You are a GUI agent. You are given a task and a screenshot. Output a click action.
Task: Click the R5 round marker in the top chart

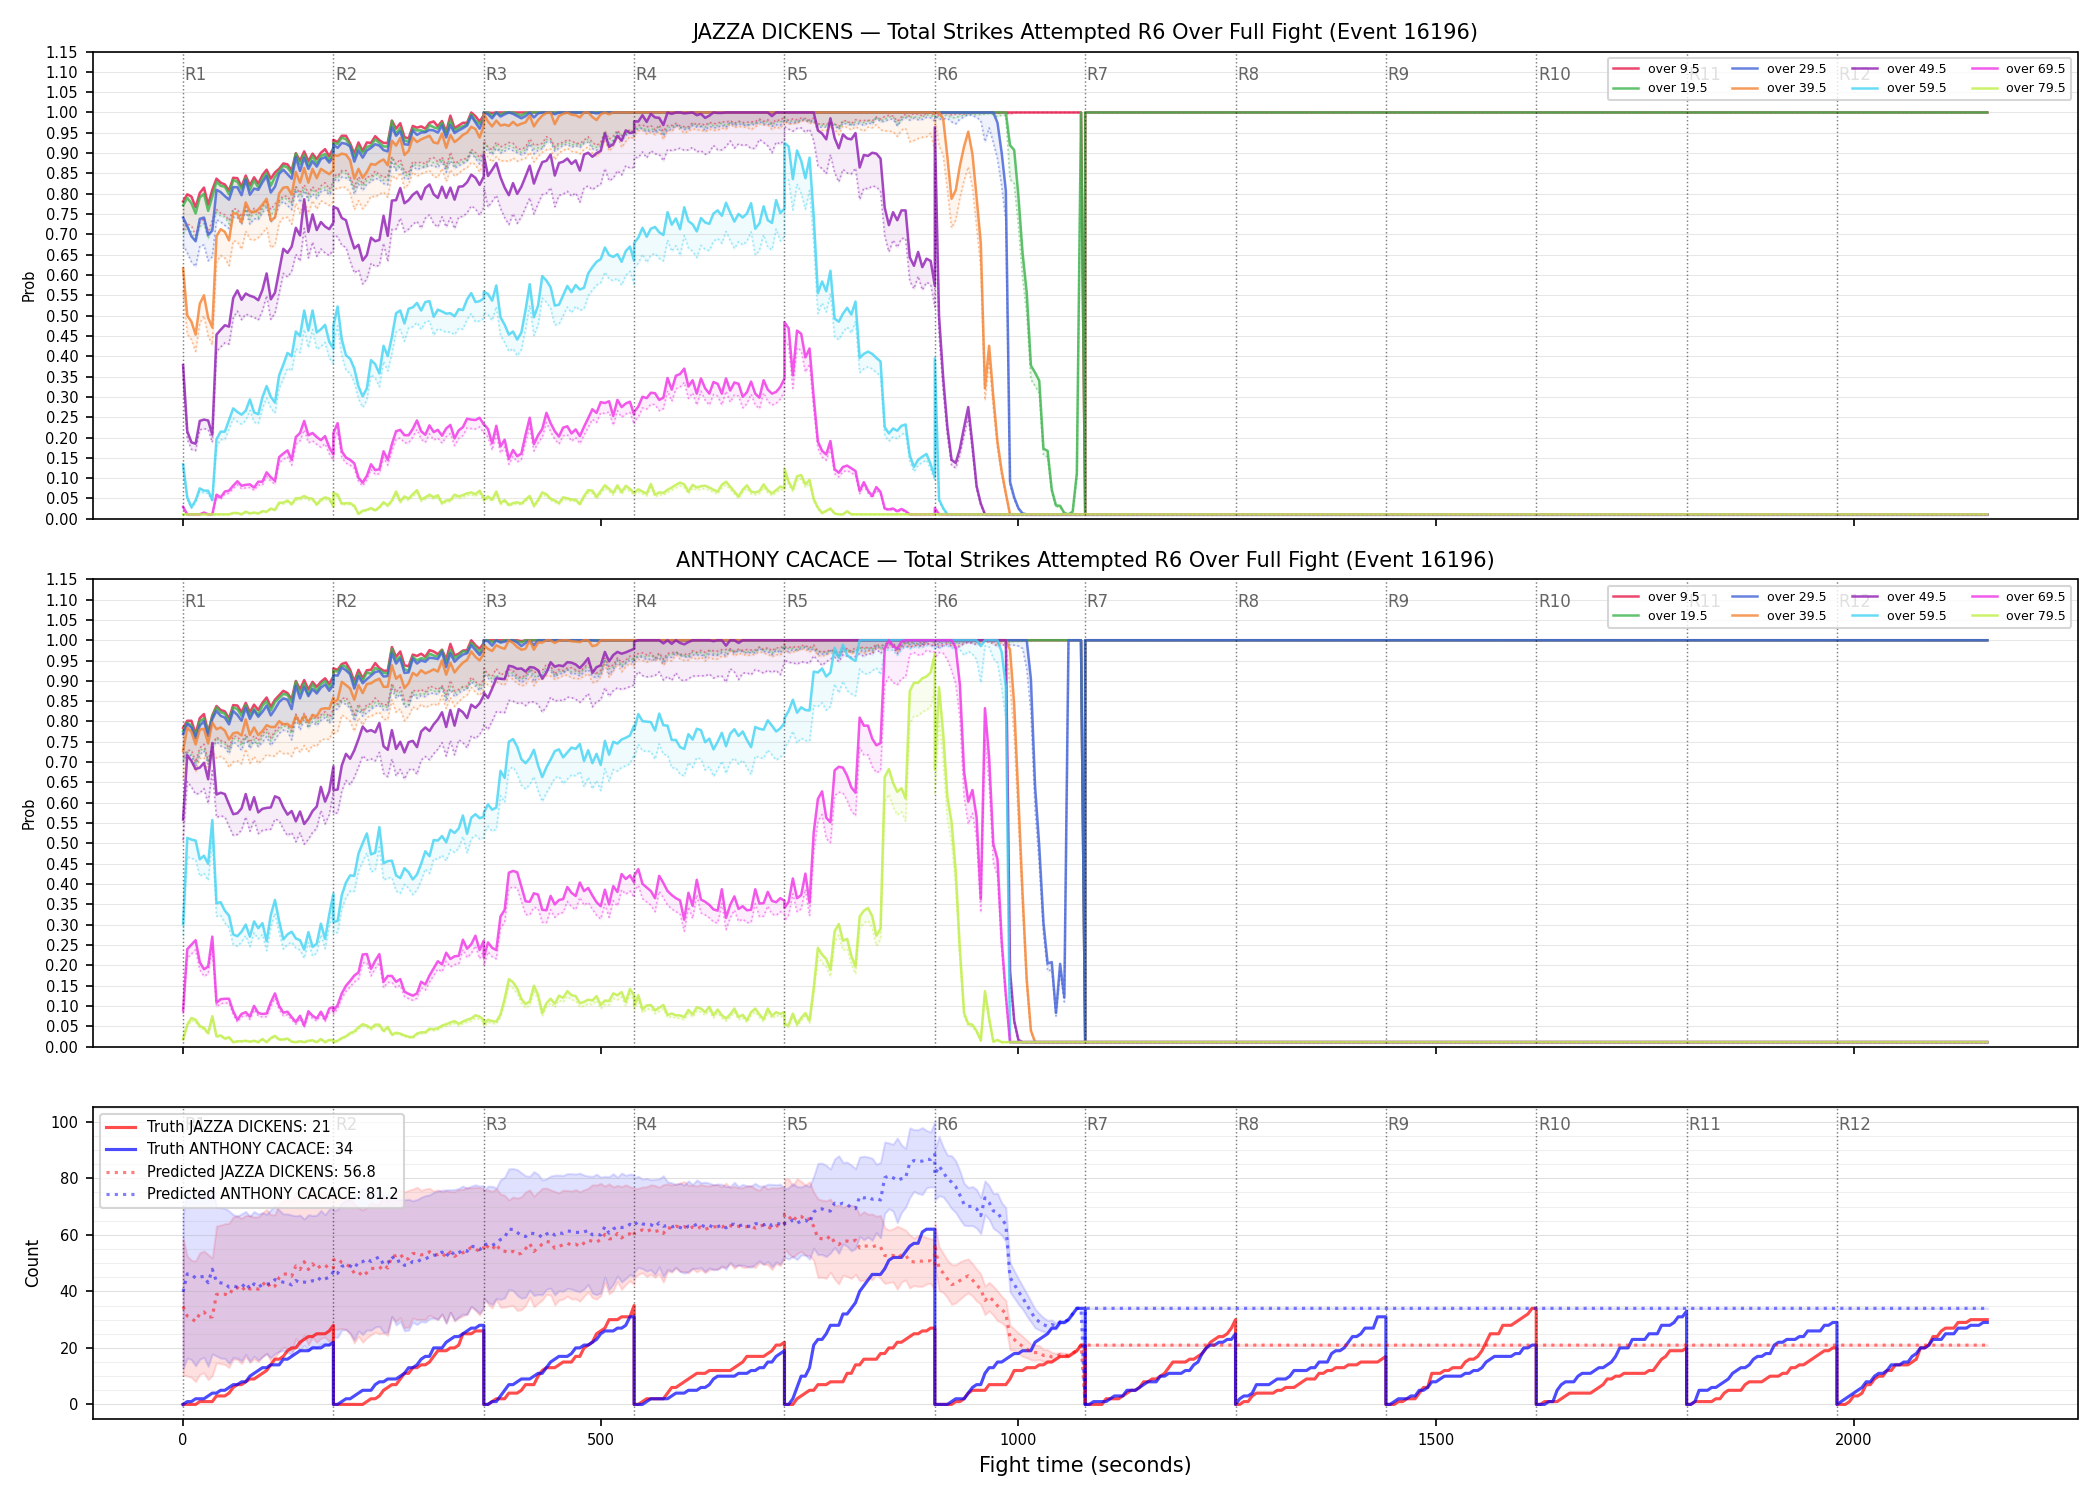pos(797,74)
